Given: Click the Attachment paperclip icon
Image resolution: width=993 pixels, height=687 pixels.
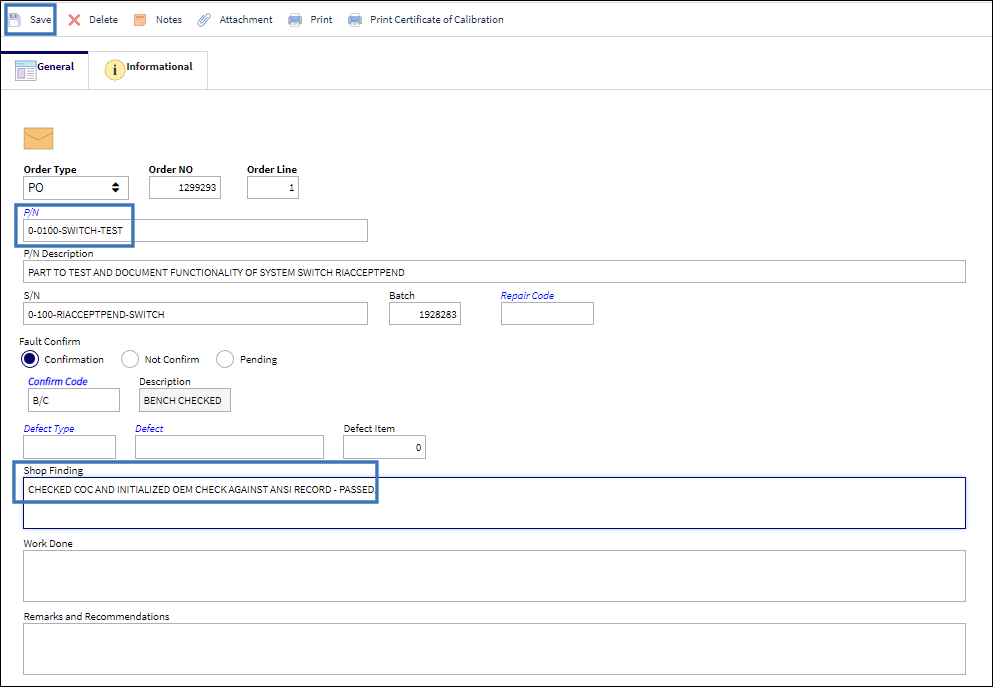Looking at the screenshot, I should (203, 20).
